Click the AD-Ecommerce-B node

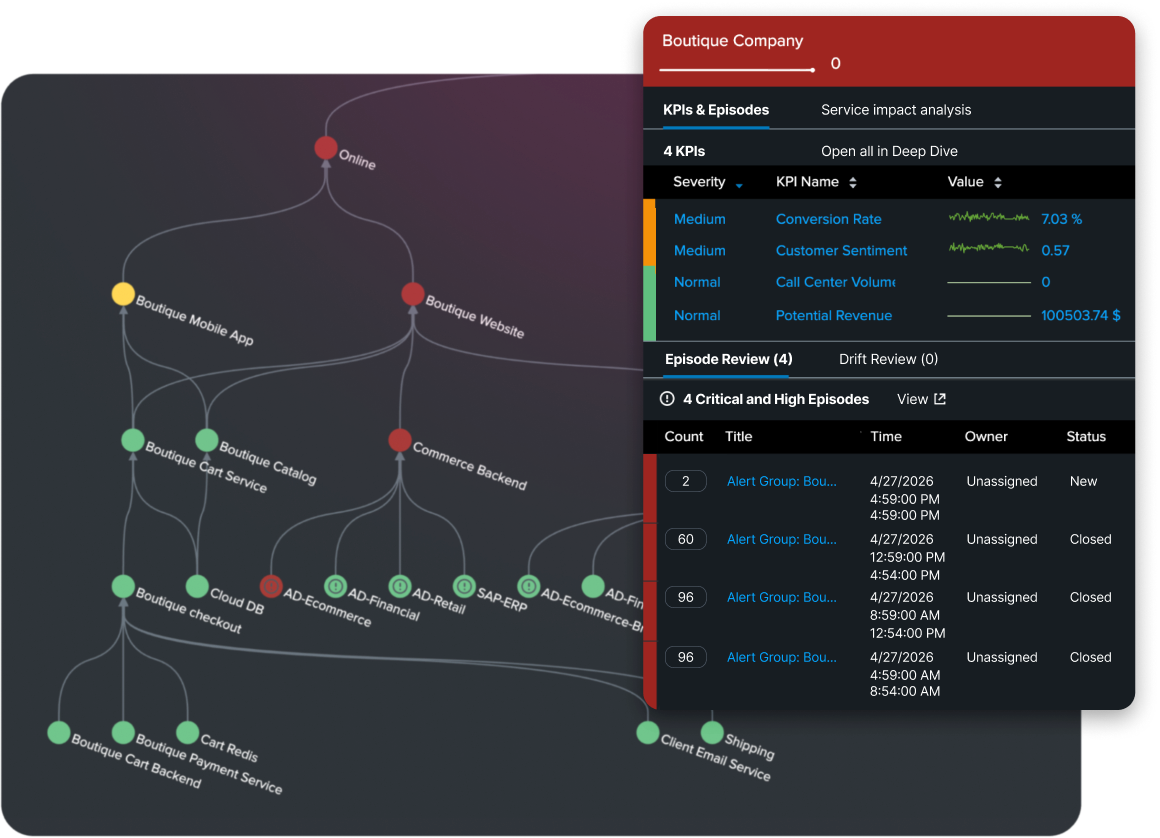[528, 587]
